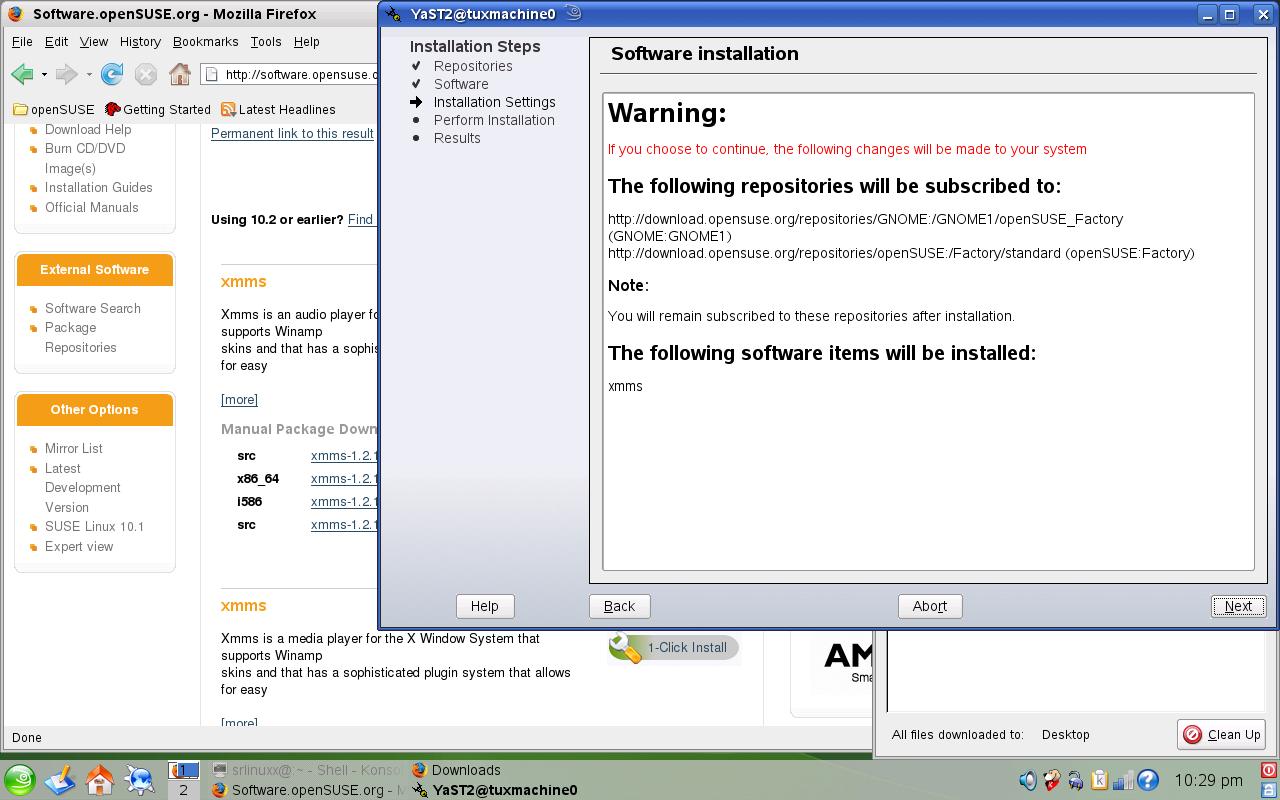
Task: Lock the session via the panel lock icon
Action: (1268, 789)
